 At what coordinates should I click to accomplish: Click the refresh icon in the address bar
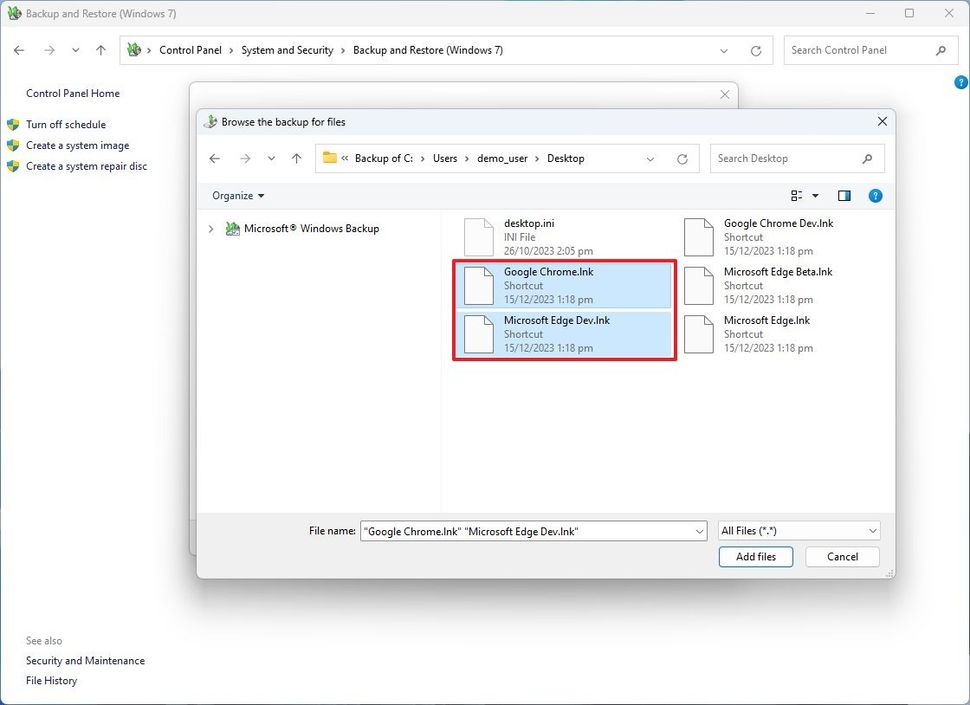coord(682,158)
